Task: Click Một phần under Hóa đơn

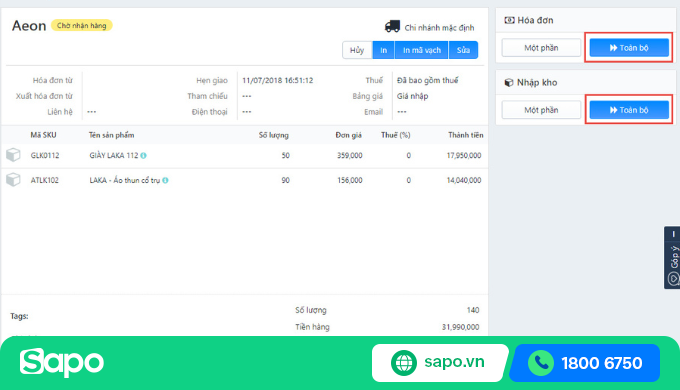Action: (541, 48)
